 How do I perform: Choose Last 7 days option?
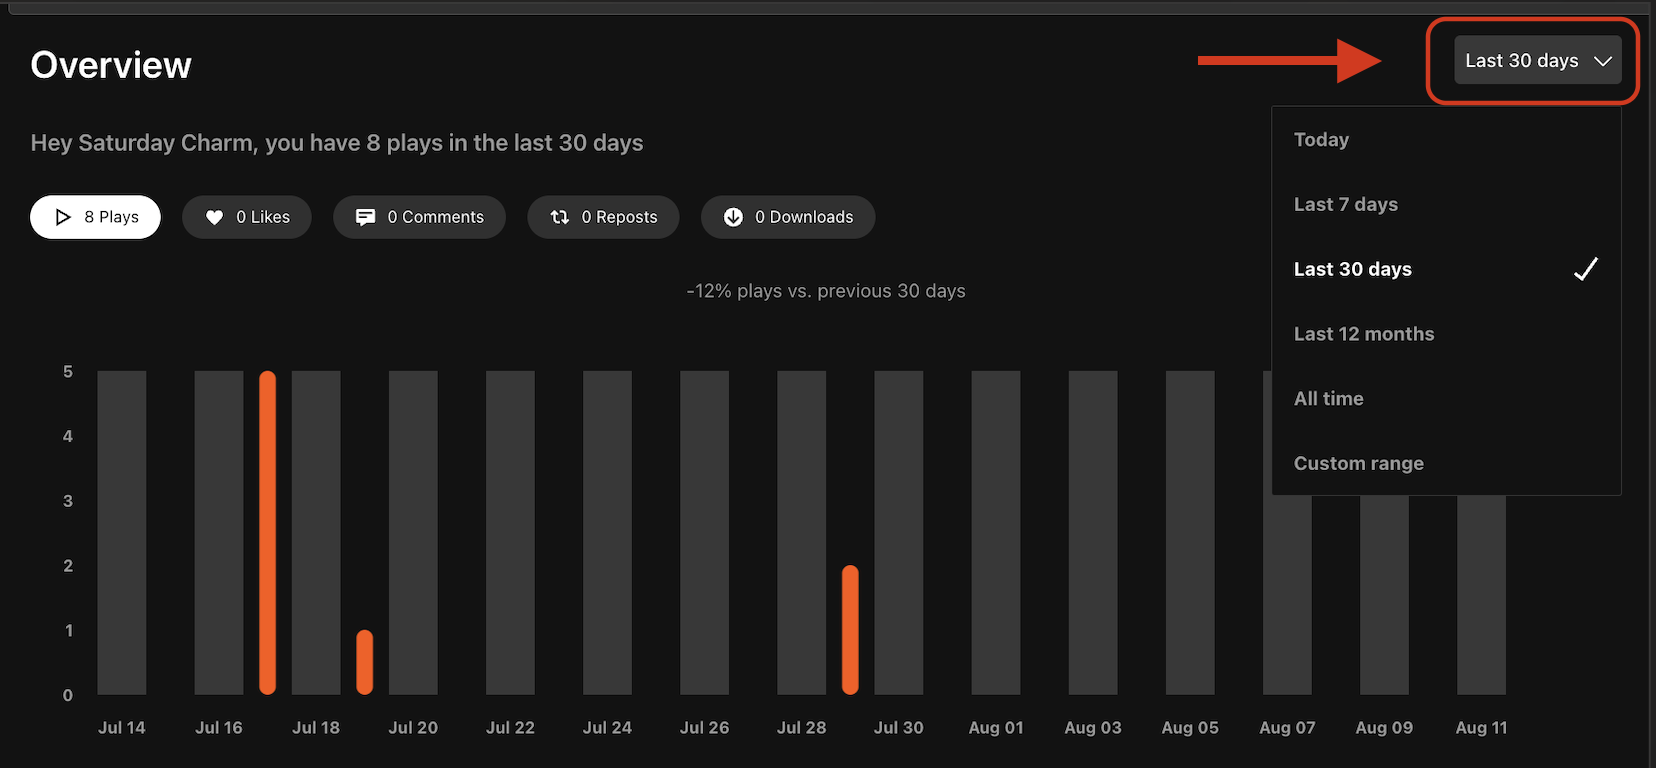(1345, 204)
